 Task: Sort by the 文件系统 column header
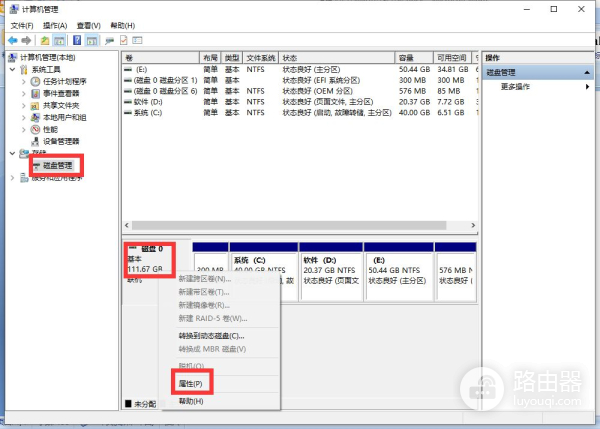(261, 58)
